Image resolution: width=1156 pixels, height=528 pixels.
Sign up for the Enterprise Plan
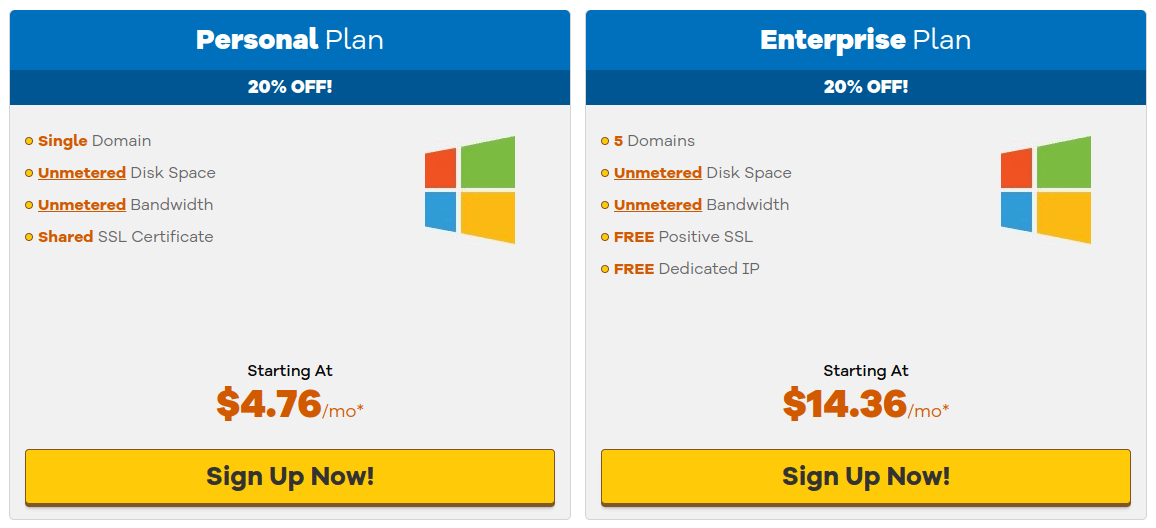(866, 476)
